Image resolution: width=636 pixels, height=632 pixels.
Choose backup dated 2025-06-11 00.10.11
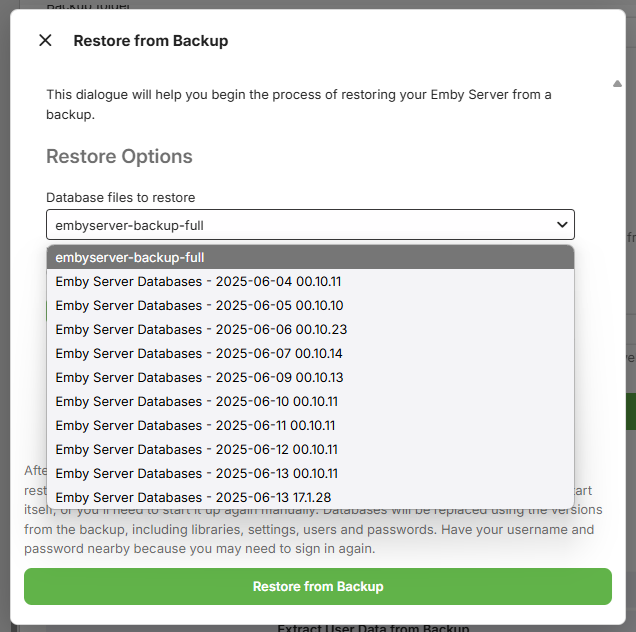click(x=310, y=425)
